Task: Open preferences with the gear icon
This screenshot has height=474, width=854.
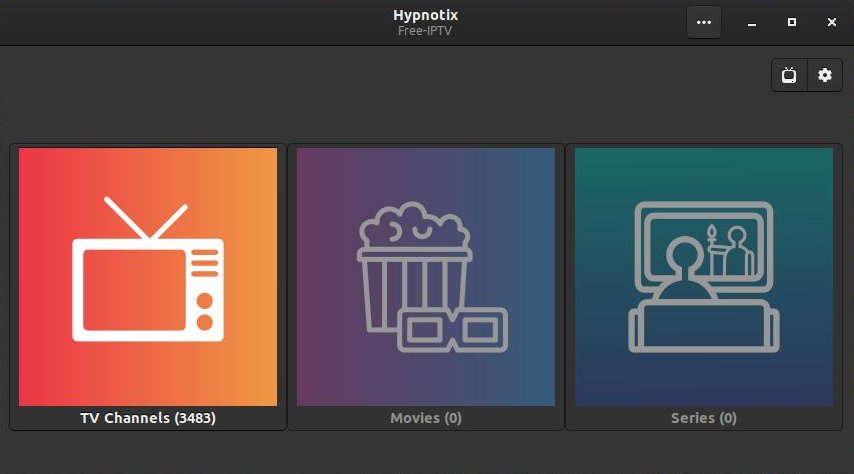Action: click(x=825, y=75)
